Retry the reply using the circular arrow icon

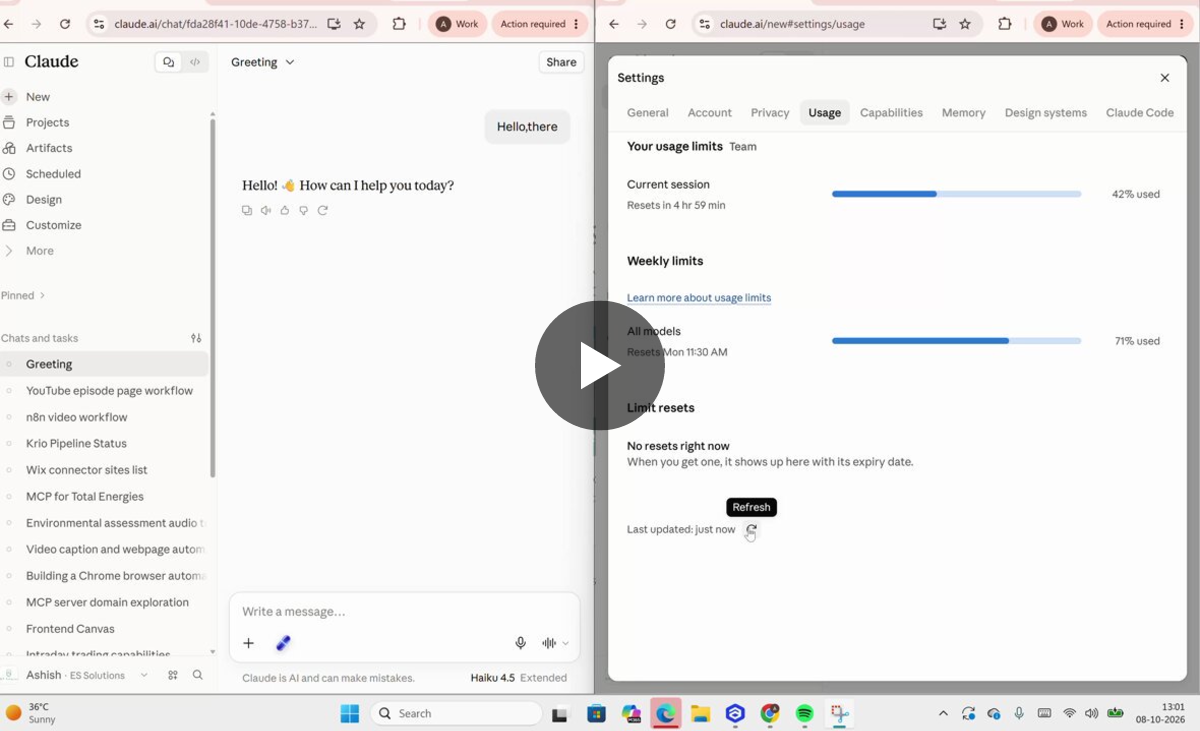(323, 210)
